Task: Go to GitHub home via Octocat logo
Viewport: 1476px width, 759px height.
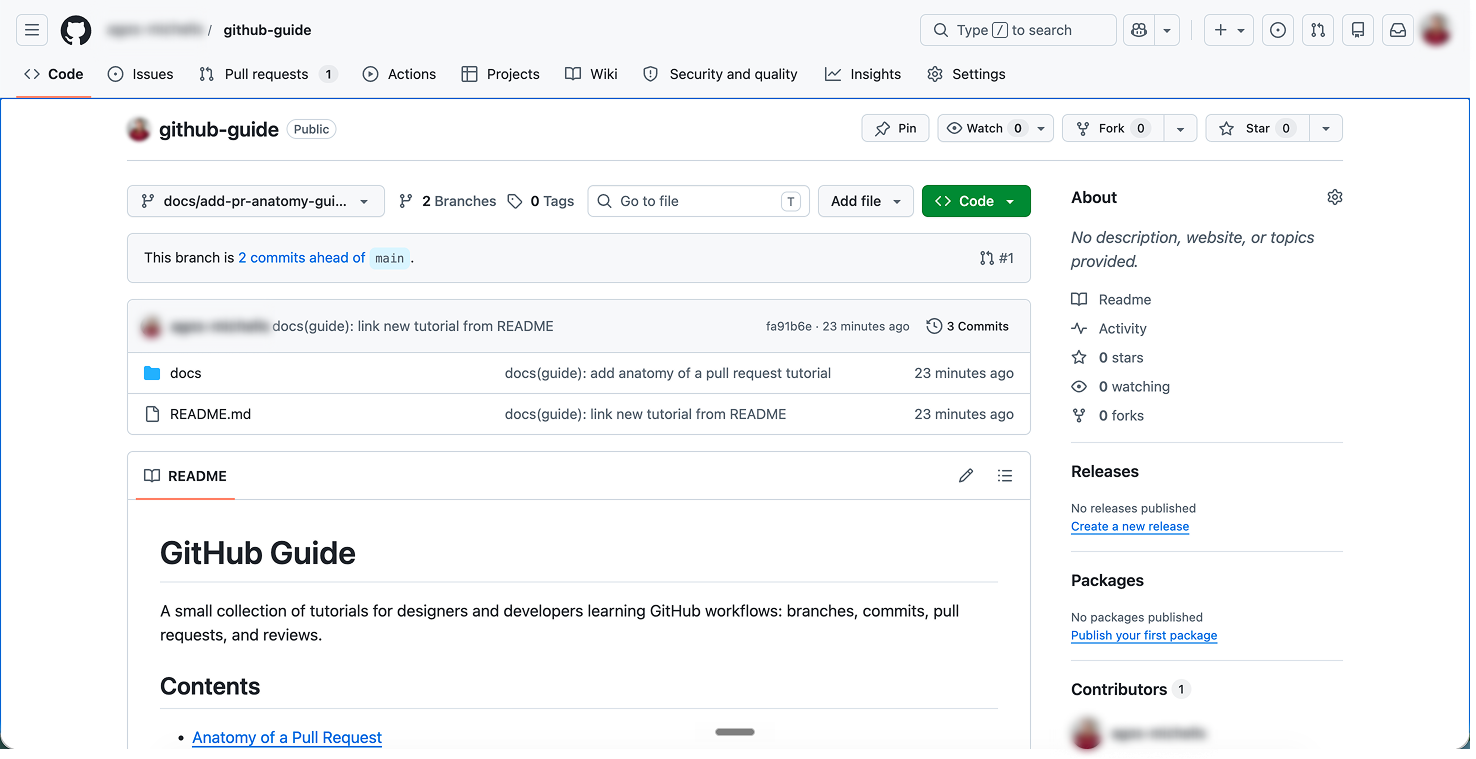Action: (76, 30)
